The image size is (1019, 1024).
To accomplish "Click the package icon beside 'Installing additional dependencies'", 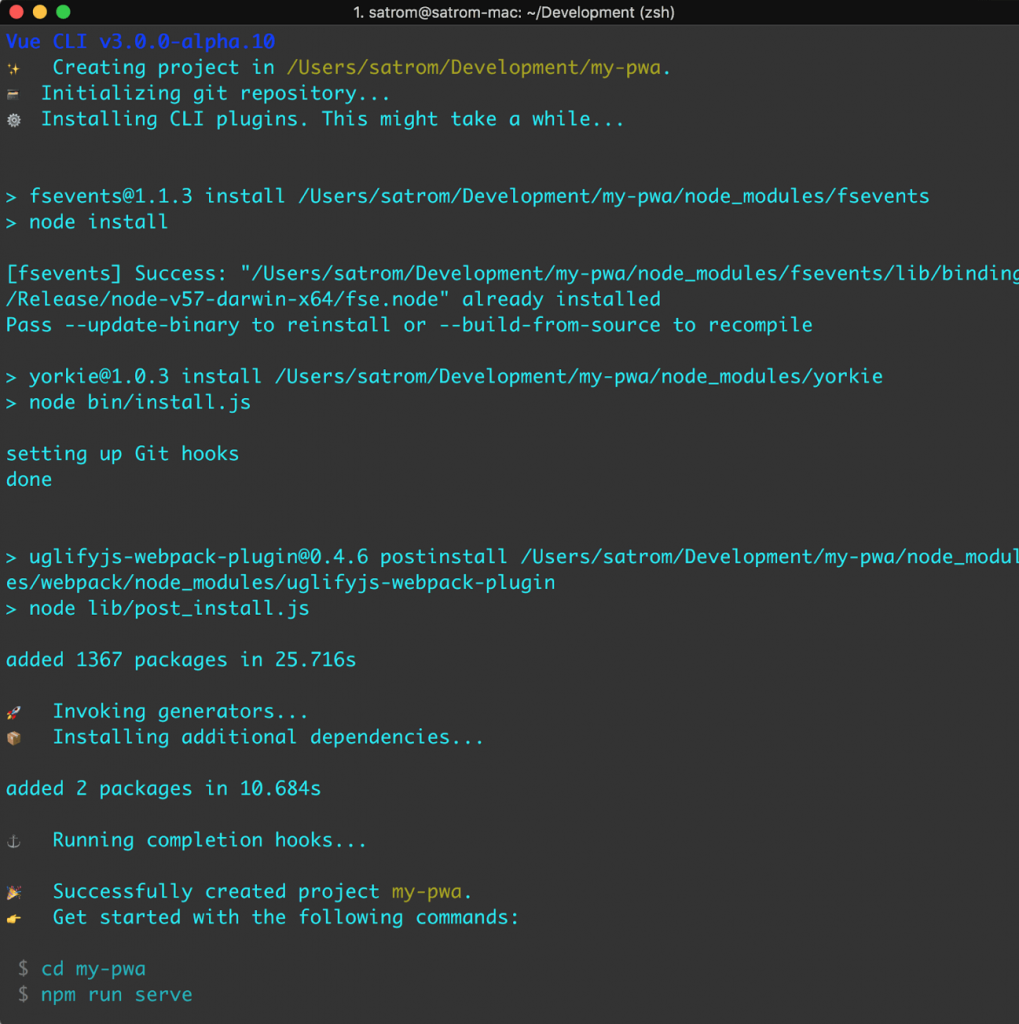I will tap(14, 737).
